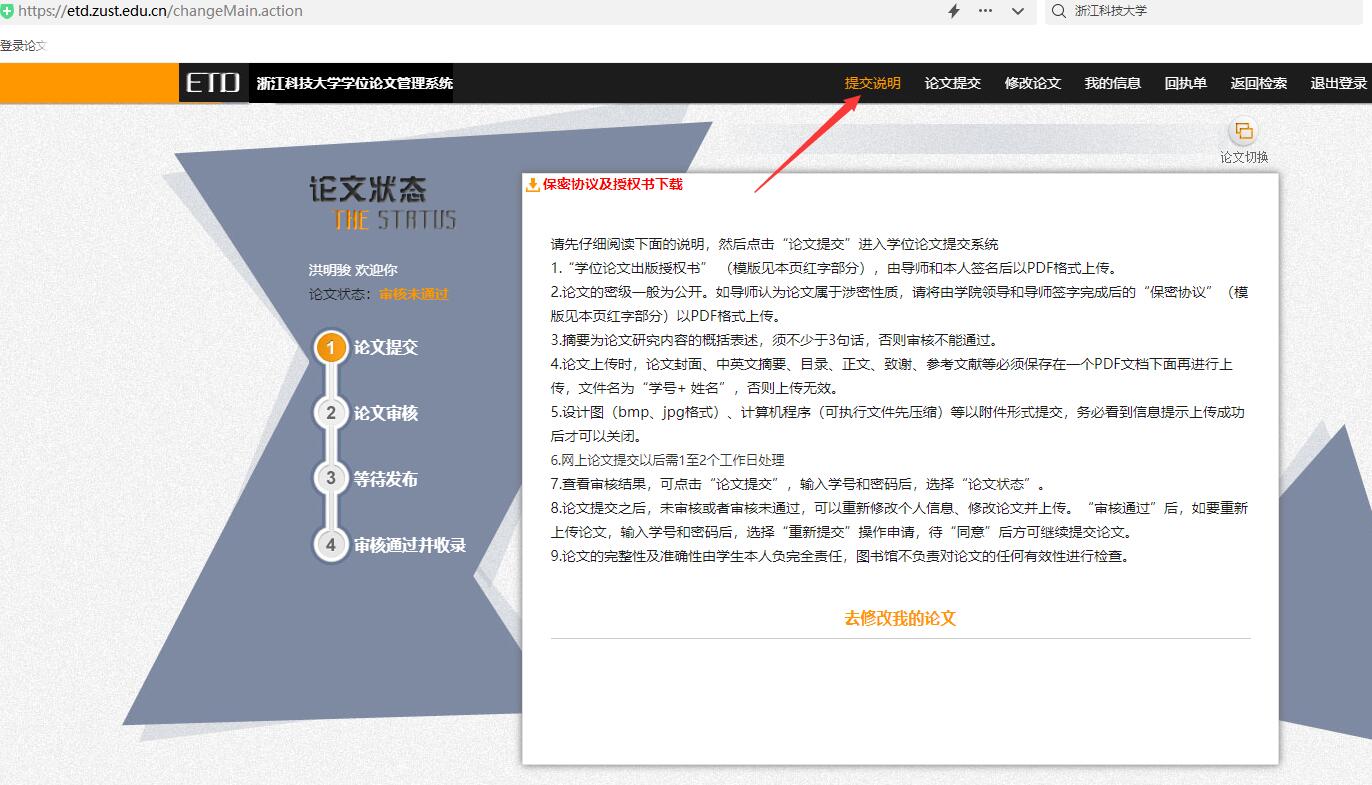Open the browser three-dots more menu
Image resolution: width=1372 pixels, height=785 pixels.
click(x=985, y=11)
